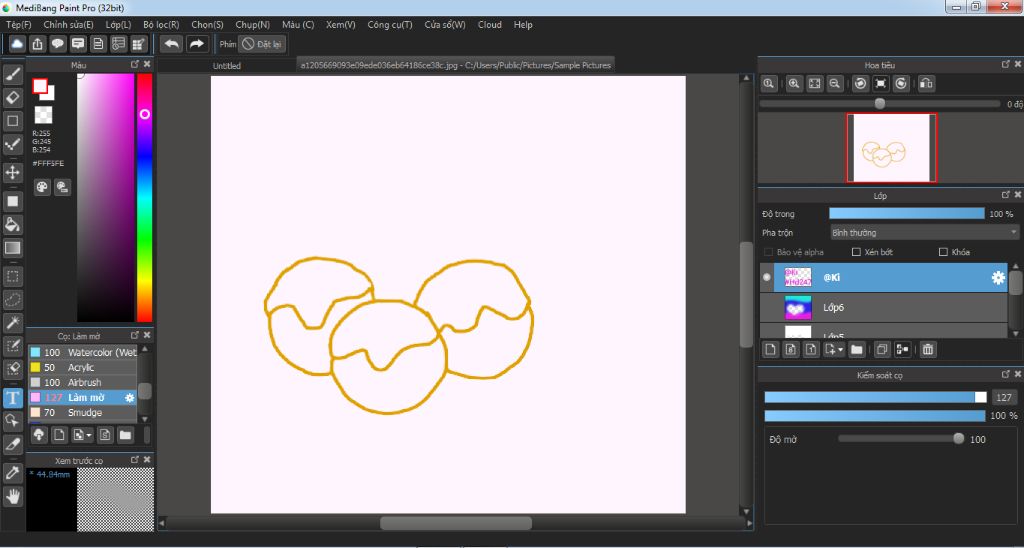The height and width of the screenshot is (548, 1024).
Task: Click the Đặt lại reset button
Action: pyautogui.click(x=262, y=44)
